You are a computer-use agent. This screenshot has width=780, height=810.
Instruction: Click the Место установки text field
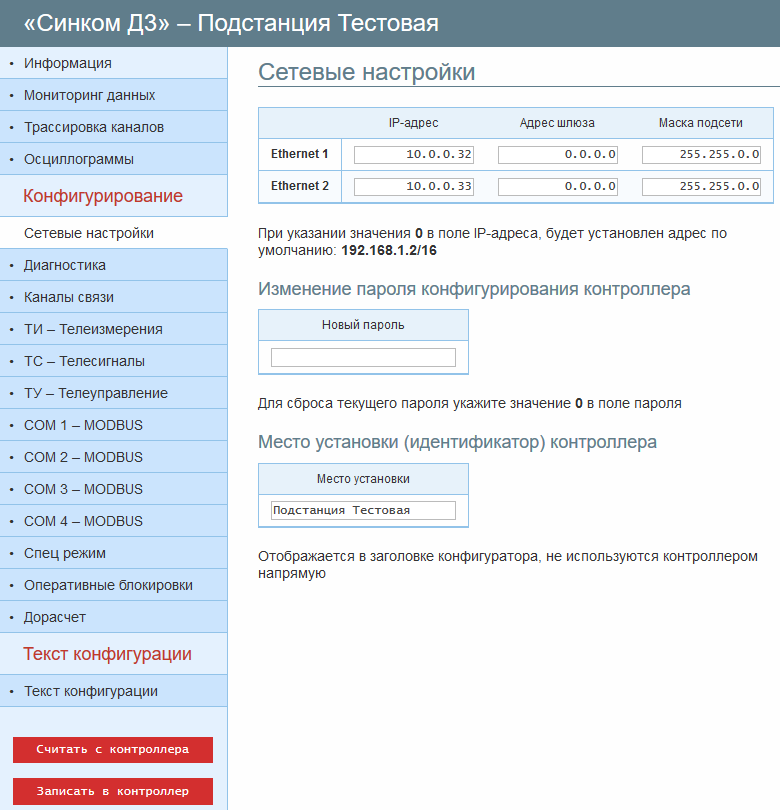coord(363,510)
